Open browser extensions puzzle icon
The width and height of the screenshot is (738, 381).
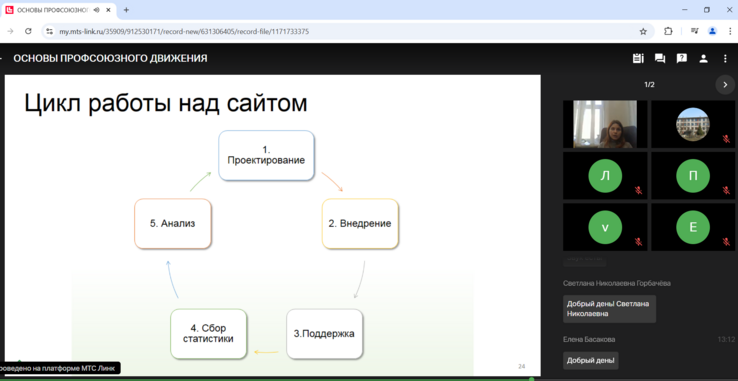pyautogui.click(x=668, y=32)
